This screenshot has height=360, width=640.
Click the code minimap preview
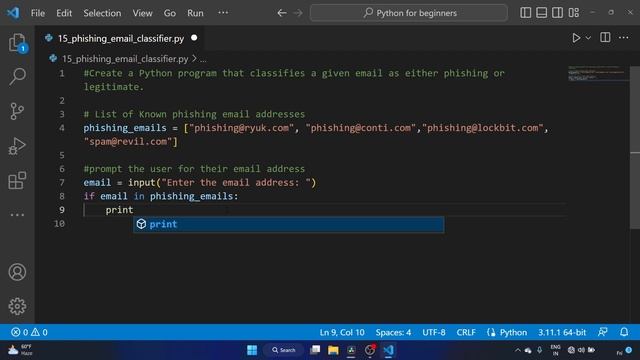(x=598, y=73)
